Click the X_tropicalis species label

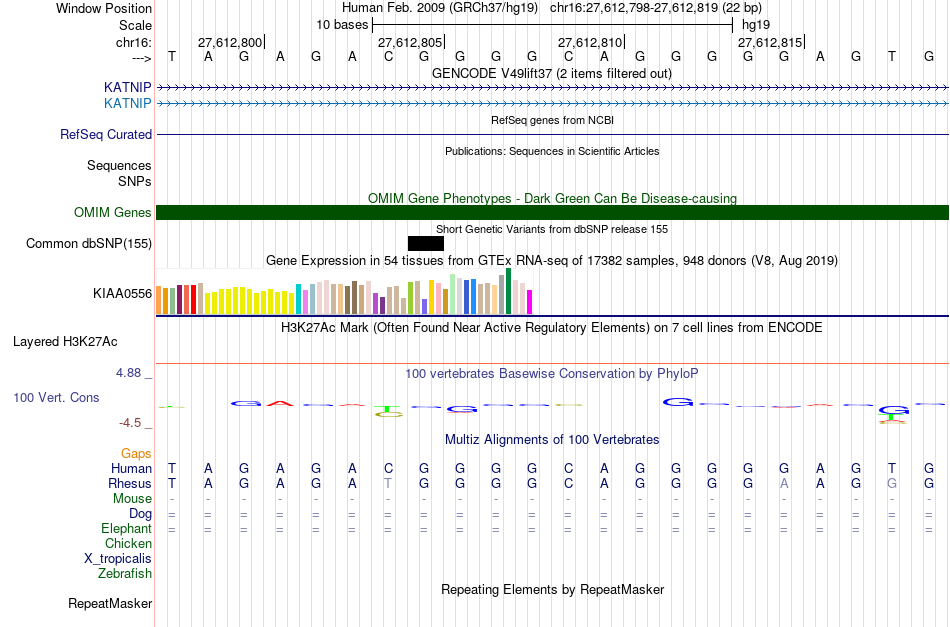point(118,559)
